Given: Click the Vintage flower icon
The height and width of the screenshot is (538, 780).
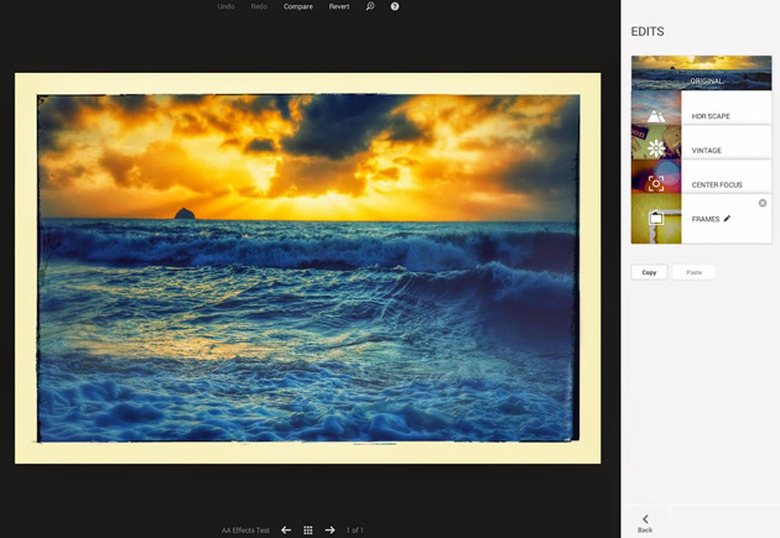Looking at the screenshot, I should pyautogui.click(x=656, y=149).
